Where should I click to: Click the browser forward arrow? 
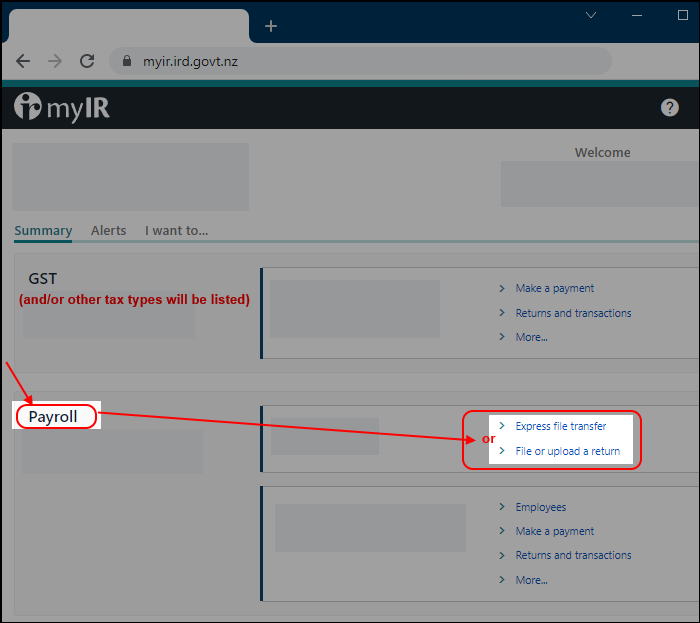[x=55, y=61]
